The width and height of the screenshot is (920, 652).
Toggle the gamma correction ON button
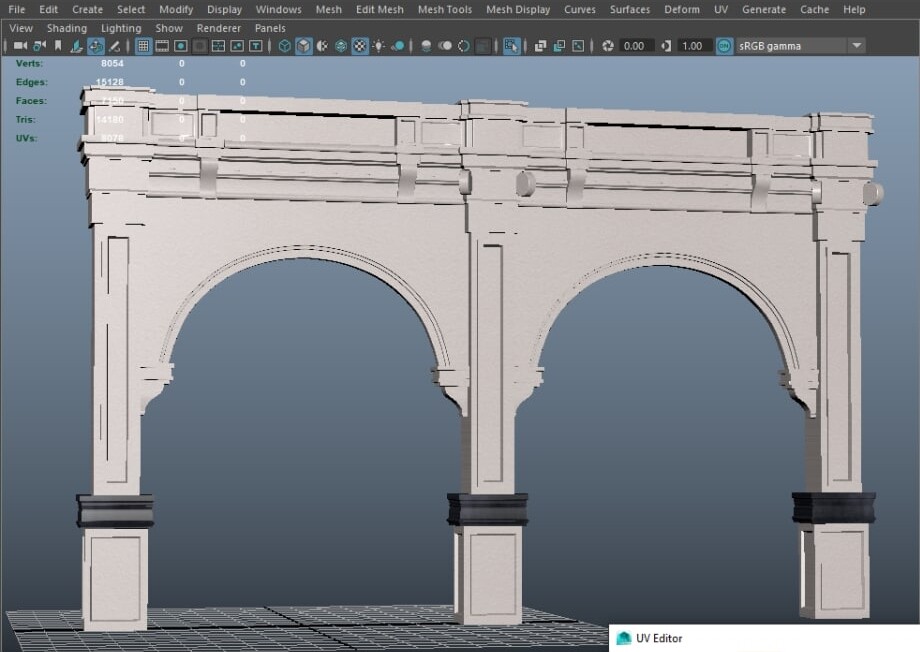click(x=725, y=45)
